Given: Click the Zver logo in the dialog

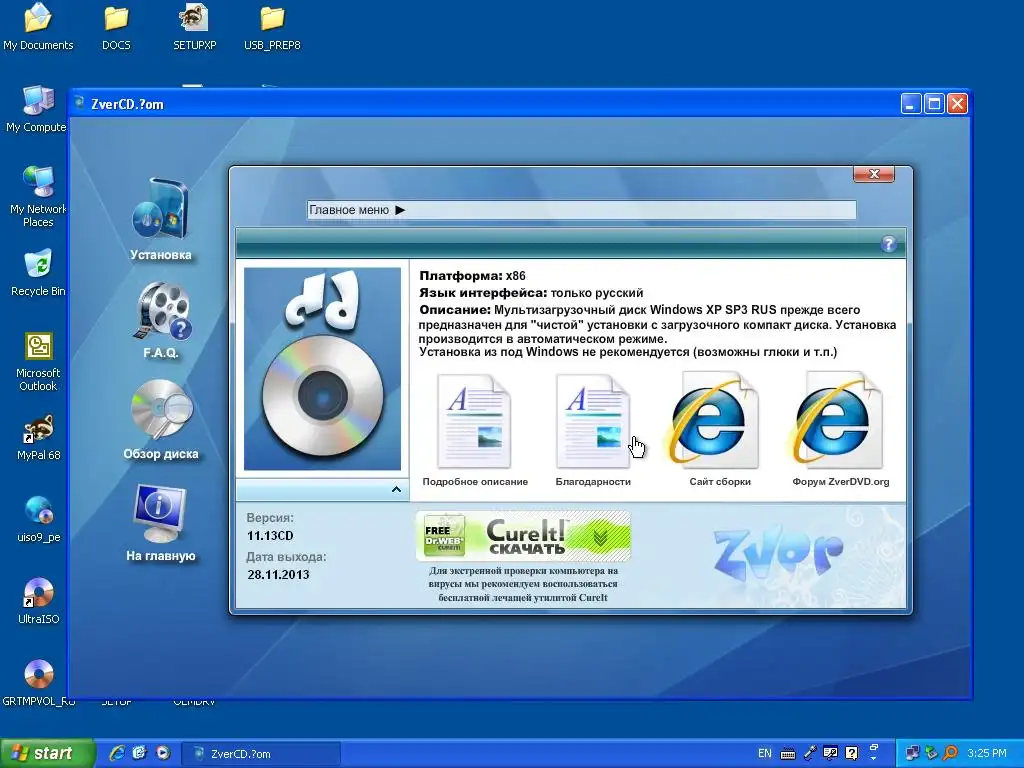Looking at the screenshot, I should point(777,552).
